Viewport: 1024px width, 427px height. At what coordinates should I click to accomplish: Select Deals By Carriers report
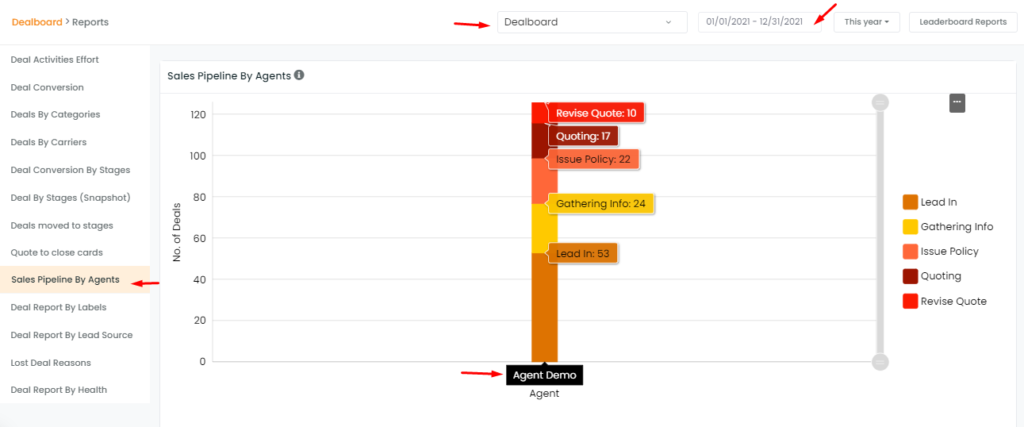tap(48, 142)
